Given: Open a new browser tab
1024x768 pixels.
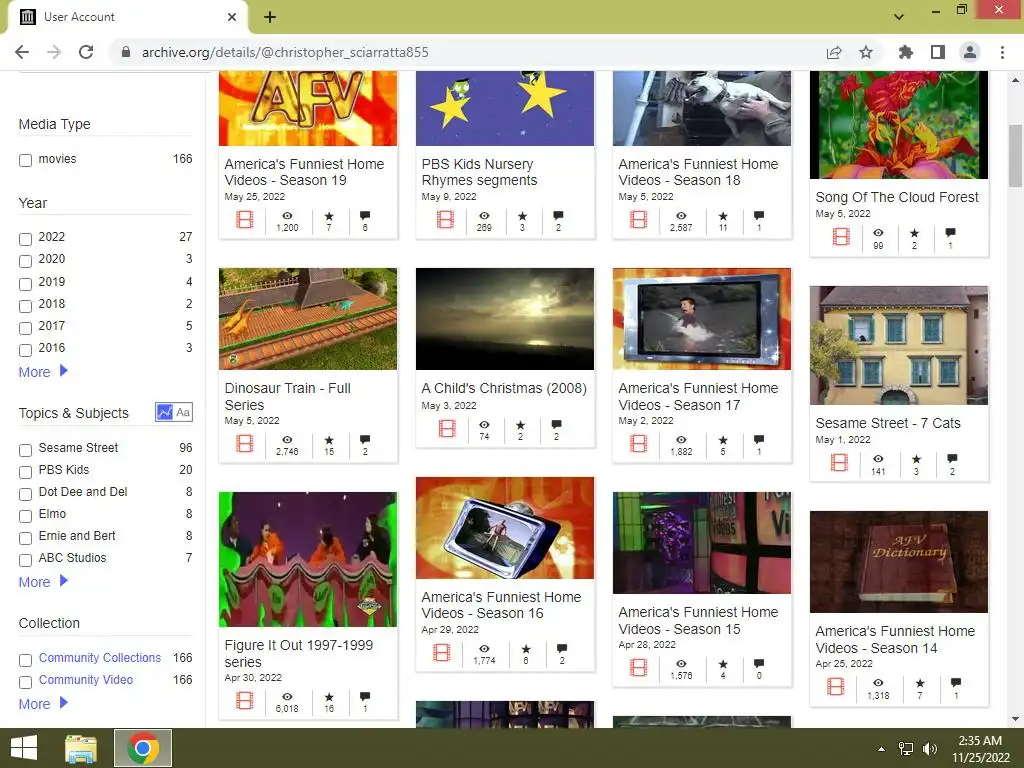Looking at the screenshot, I should (270, 17).
